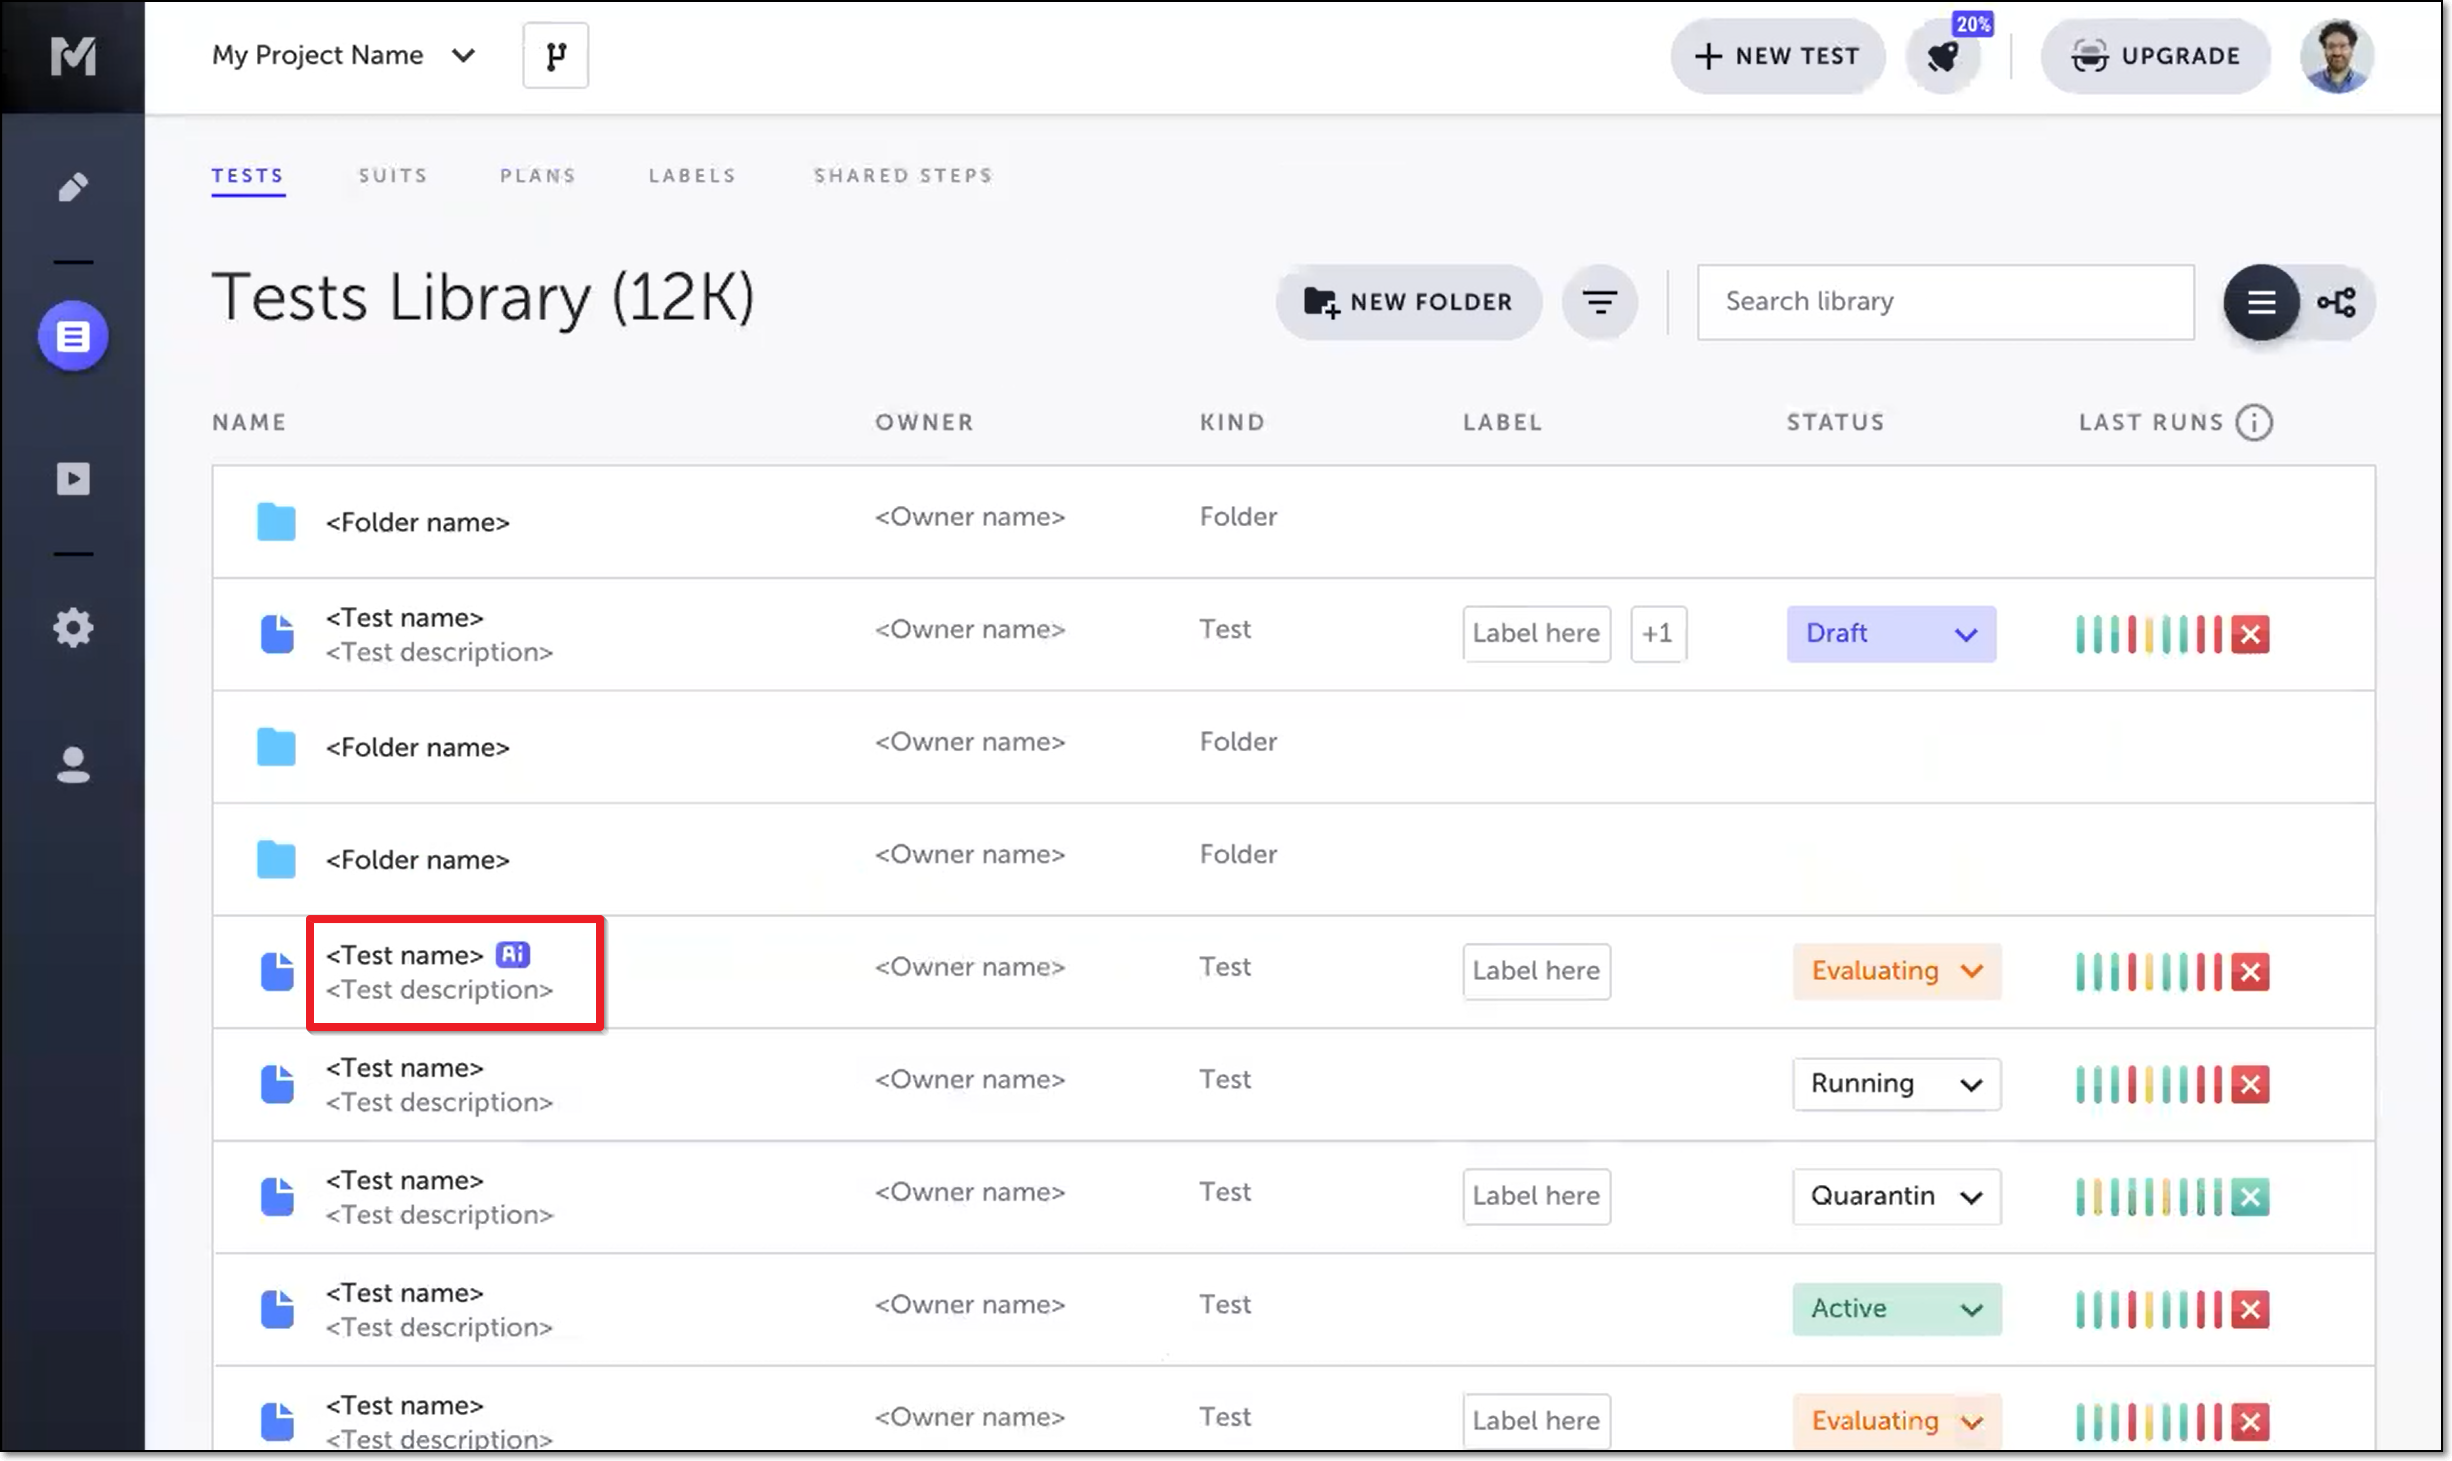Screen dimensions: 2452x1461
Task: Click the AI badge next to test name
Action: (513, 955)
